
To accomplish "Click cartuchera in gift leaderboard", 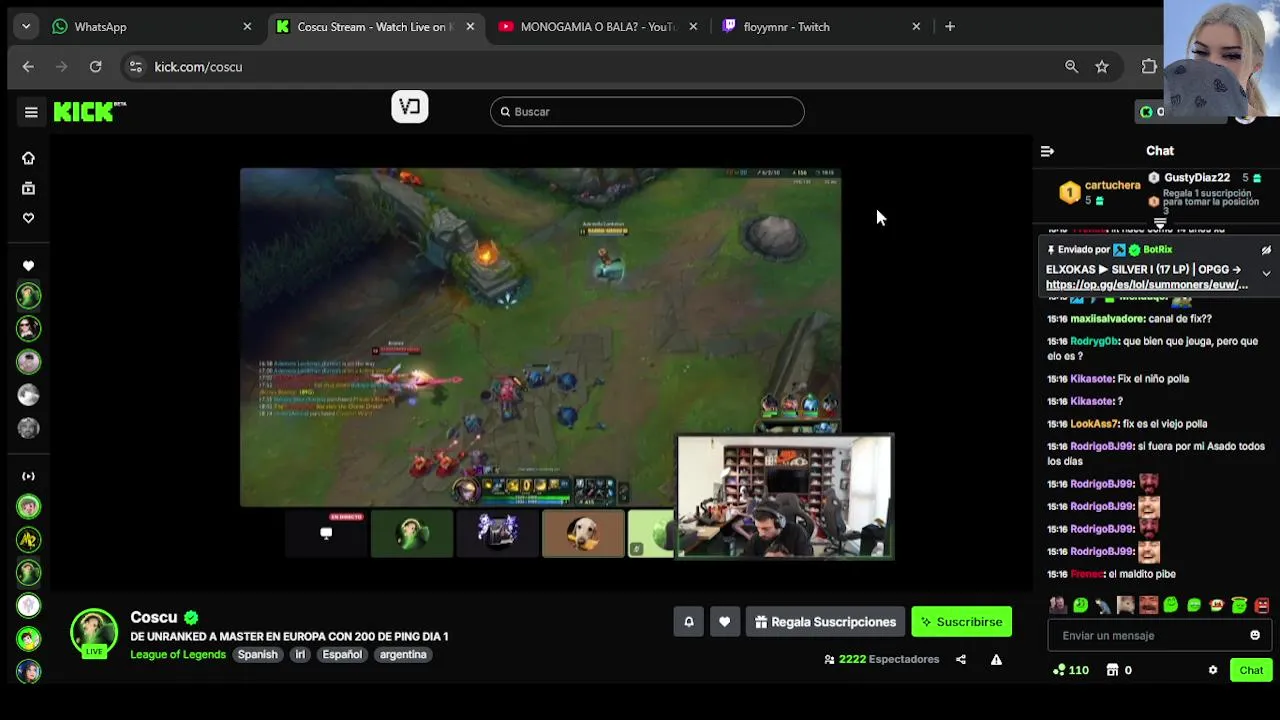I will 1112,185.
